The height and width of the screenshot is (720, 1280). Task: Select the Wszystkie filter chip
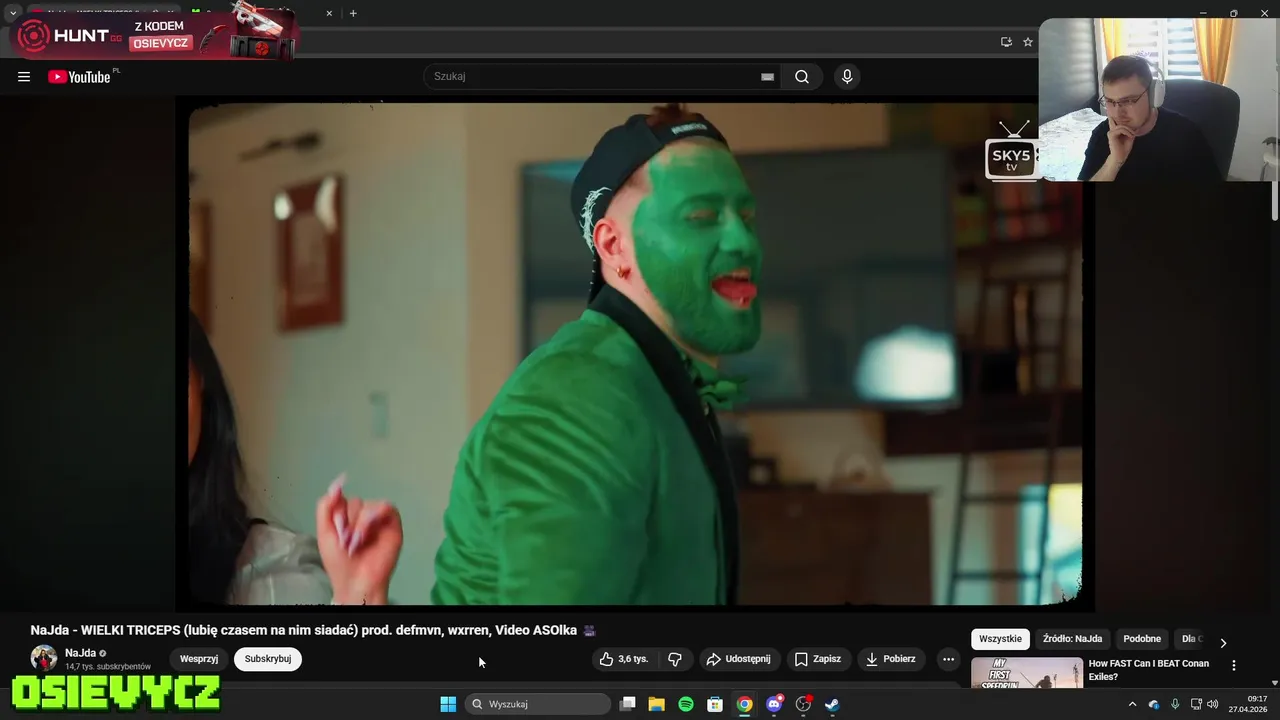[x=1000, y=639]
